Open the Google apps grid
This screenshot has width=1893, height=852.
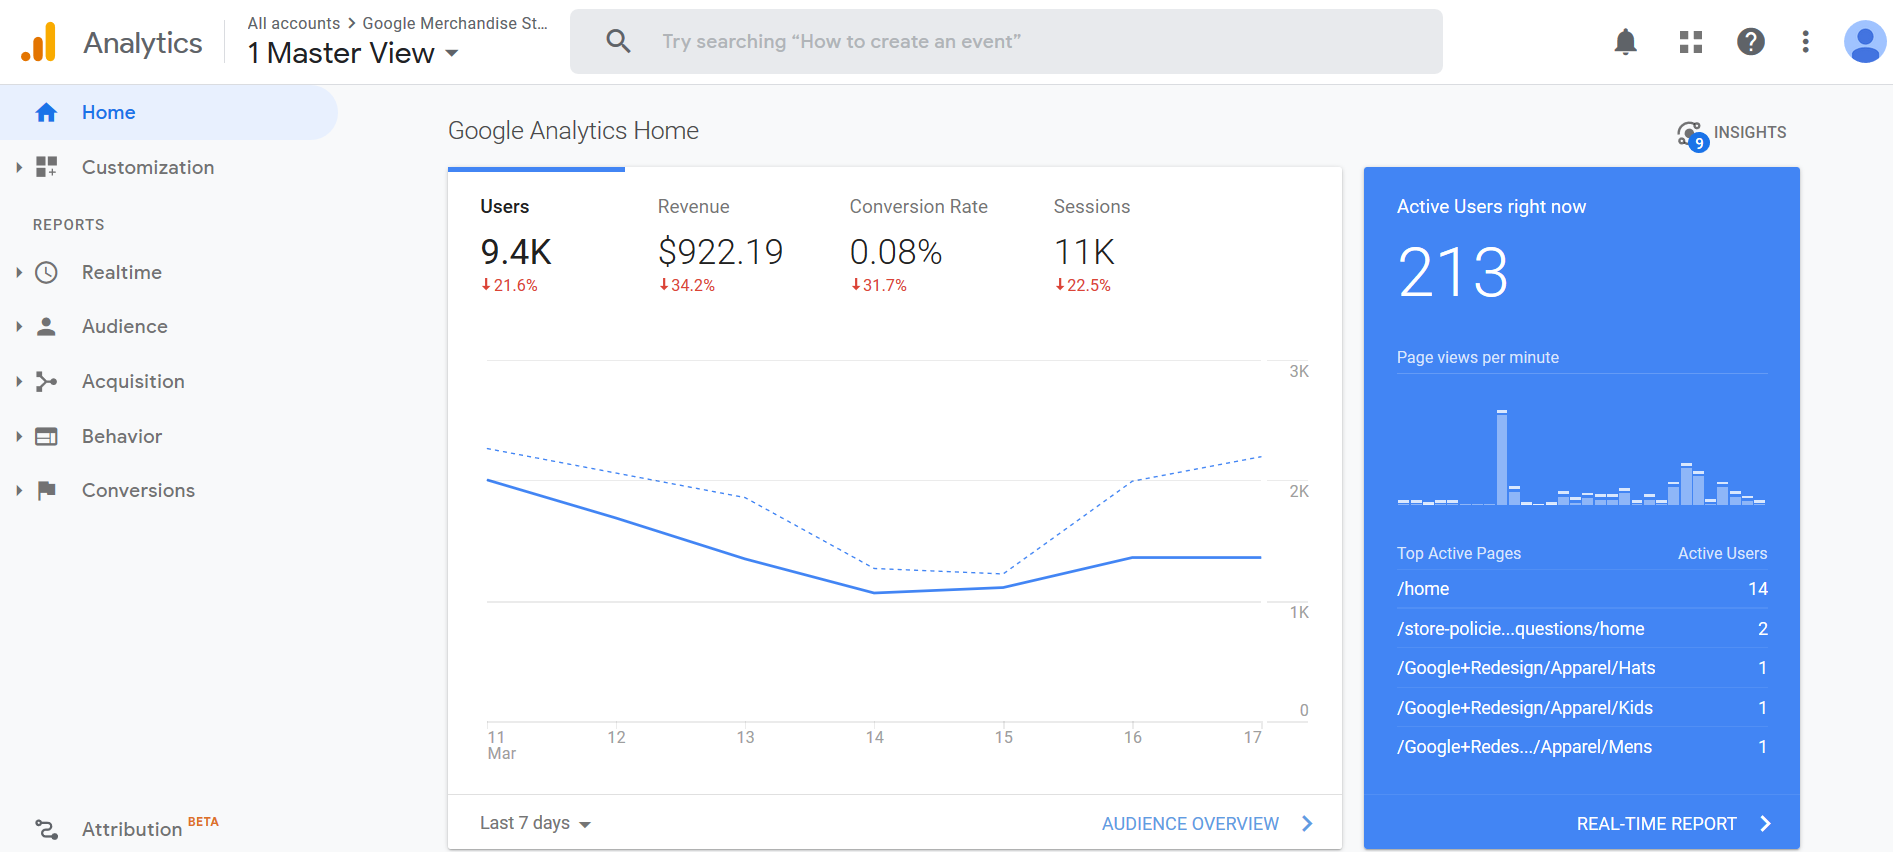pos(1691,42)
